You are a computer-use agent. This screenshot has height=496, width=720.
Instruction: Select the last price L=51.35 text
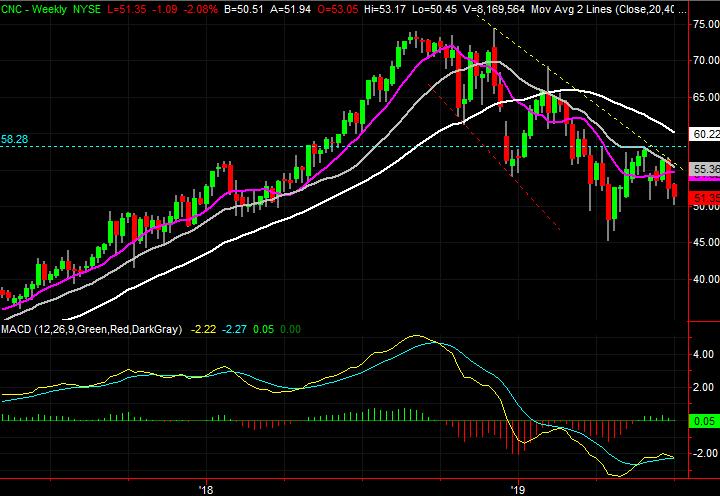click(x=127, y=9)
